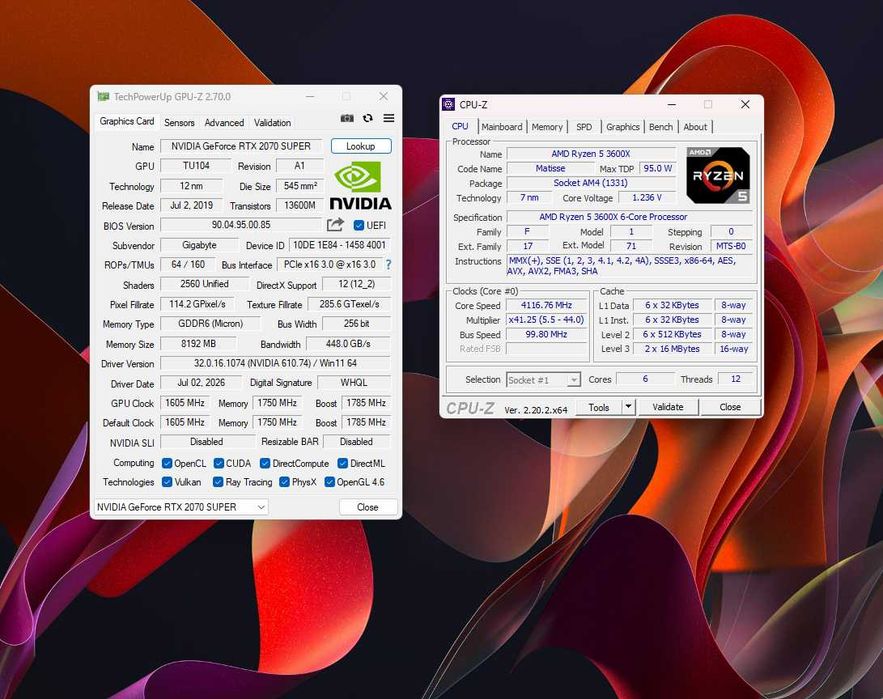The width and height of the screenshot is (883, 699).
Task: Toggle the CUDA checkbox
Action: click(x=218, y=463)
